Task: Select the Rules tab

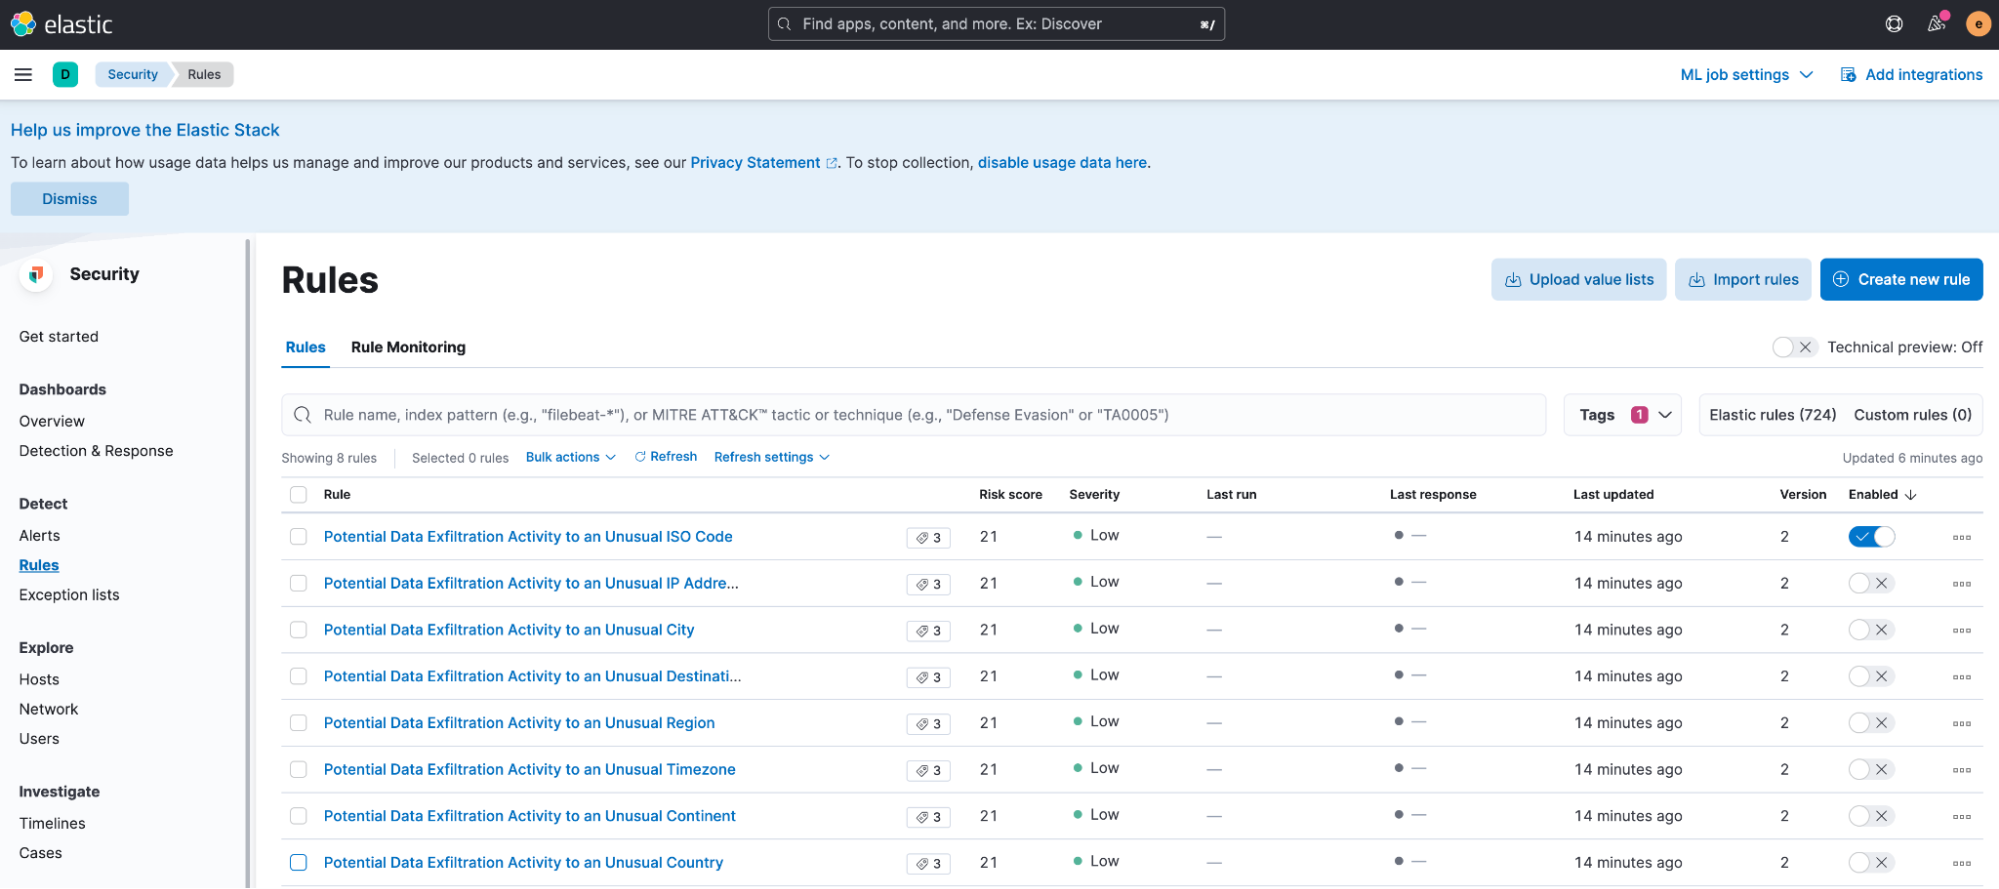Action: coord(305,347)
